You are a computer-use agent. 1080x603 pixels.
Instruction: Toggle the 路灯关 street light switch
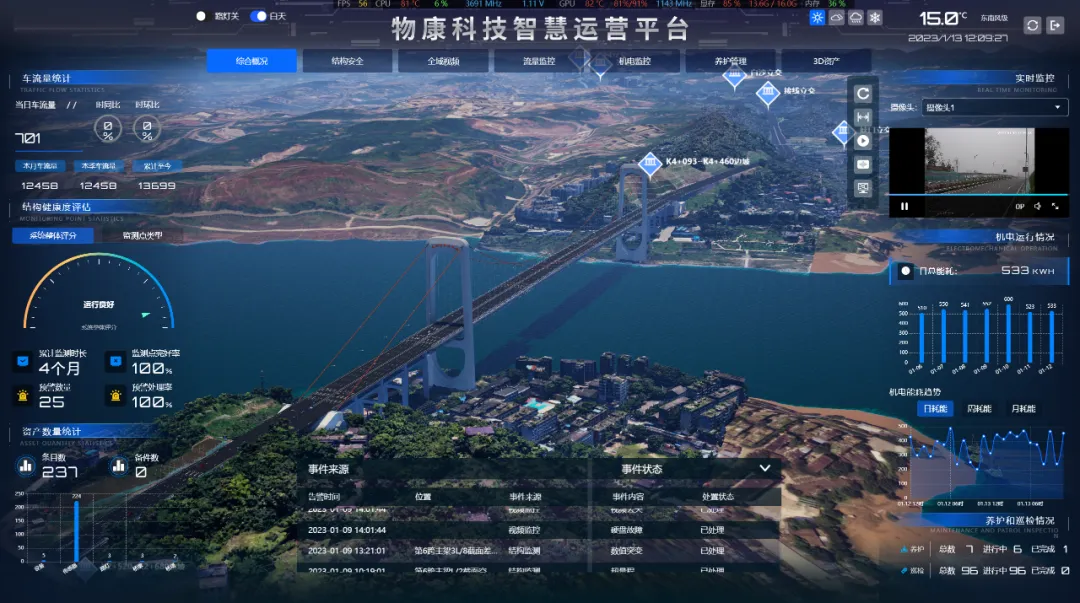click(x=201, y=16)
